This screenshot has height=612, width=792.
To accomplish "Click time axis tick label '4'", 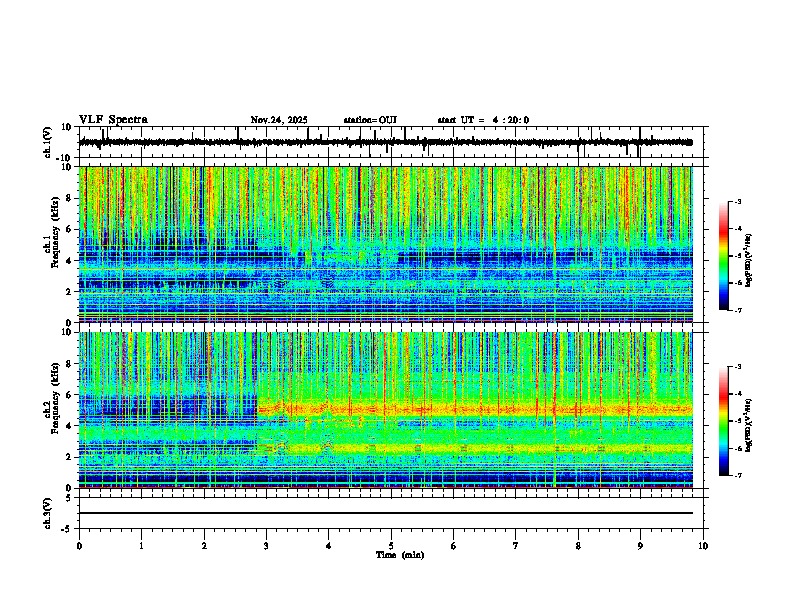I will [x=329, y=546].
